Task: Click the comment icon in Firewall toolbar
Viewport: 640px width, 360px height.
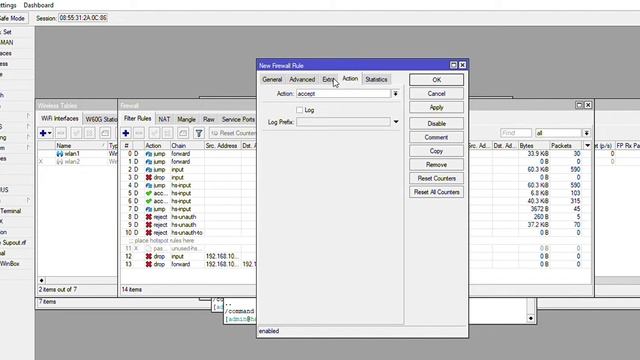Action: pos(183,133)
